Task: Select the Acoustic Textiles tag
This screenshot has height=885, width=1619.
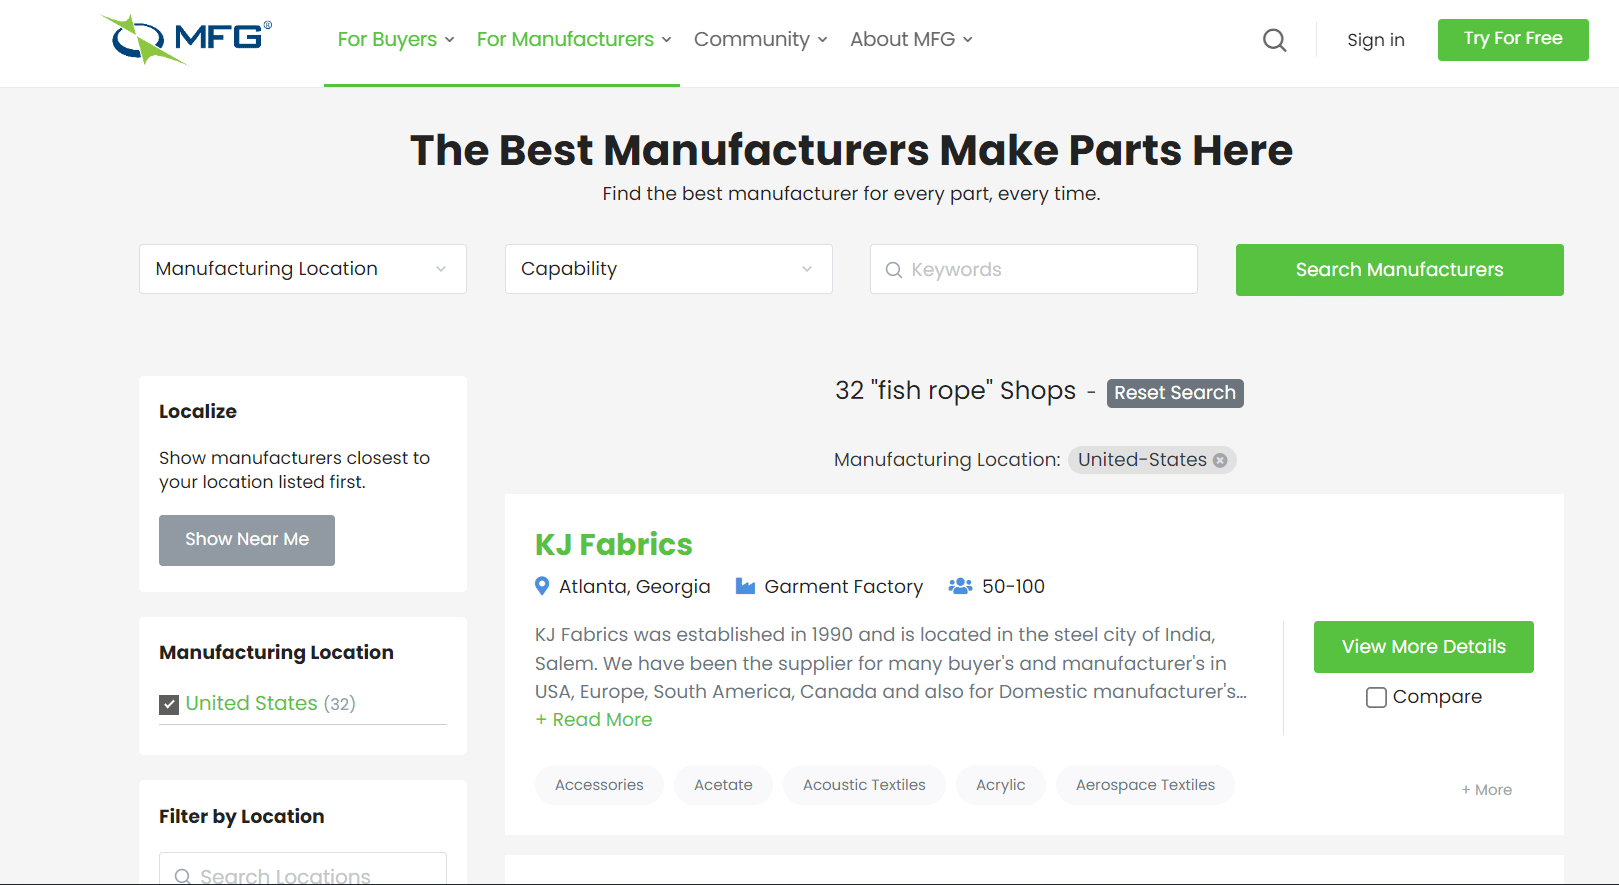Action: click(864, 785)
